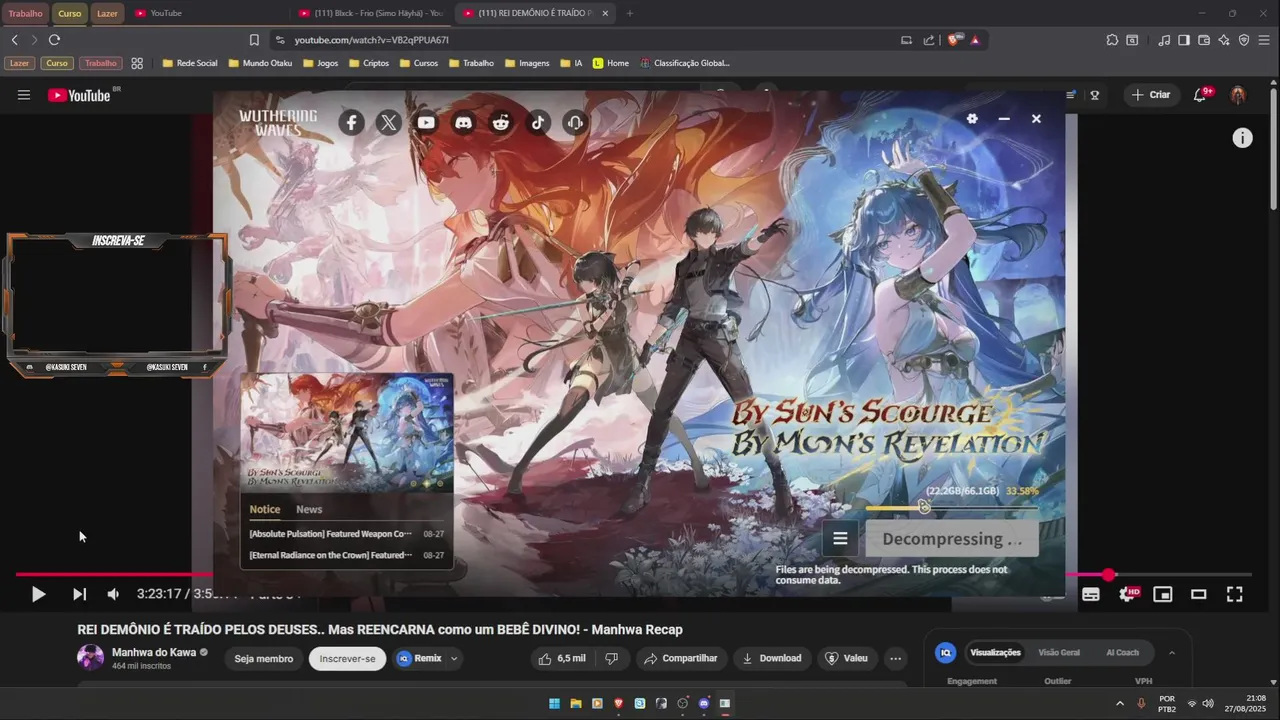Click the Seja membro button
The width and height of the screenshot is (1280, 720).
(x=264, y=659)
